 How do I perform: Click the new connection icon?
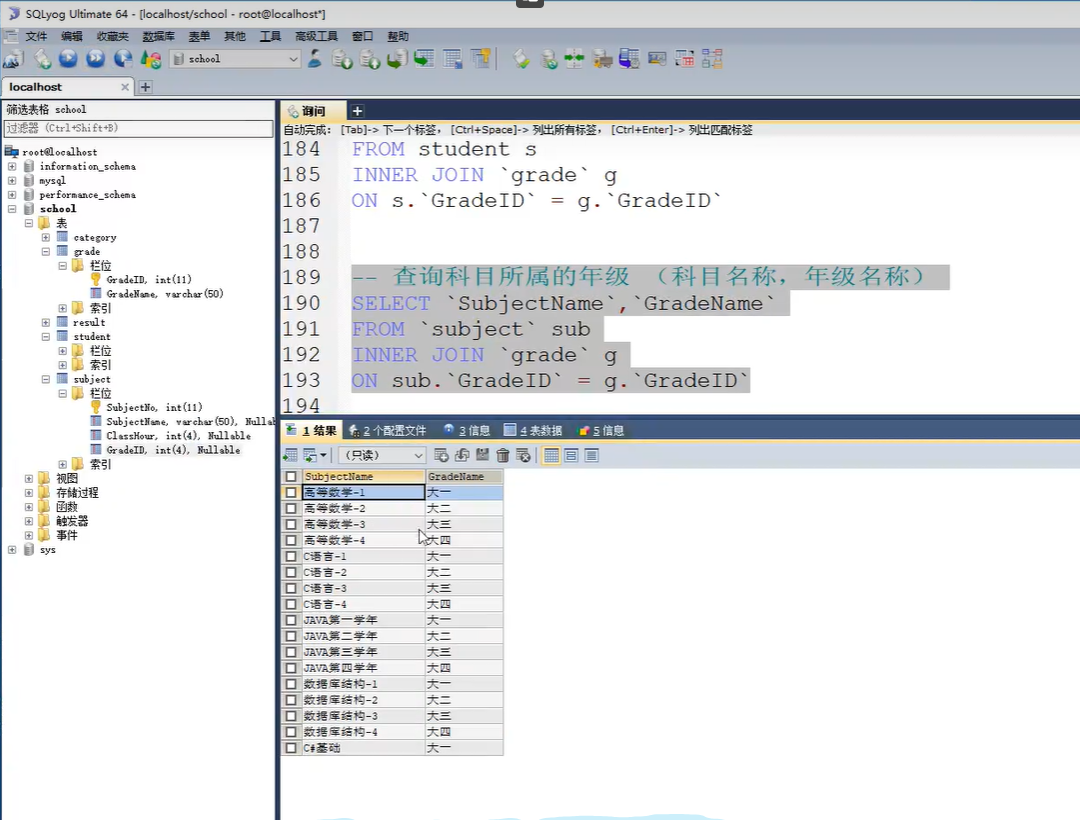14,59
